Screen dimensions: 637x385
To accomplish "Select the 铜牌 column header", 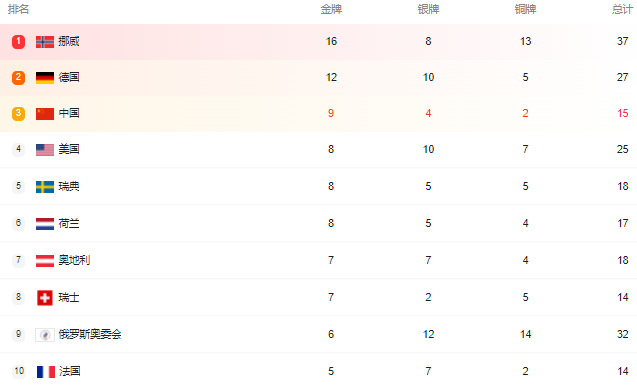I will pos(525,9).
